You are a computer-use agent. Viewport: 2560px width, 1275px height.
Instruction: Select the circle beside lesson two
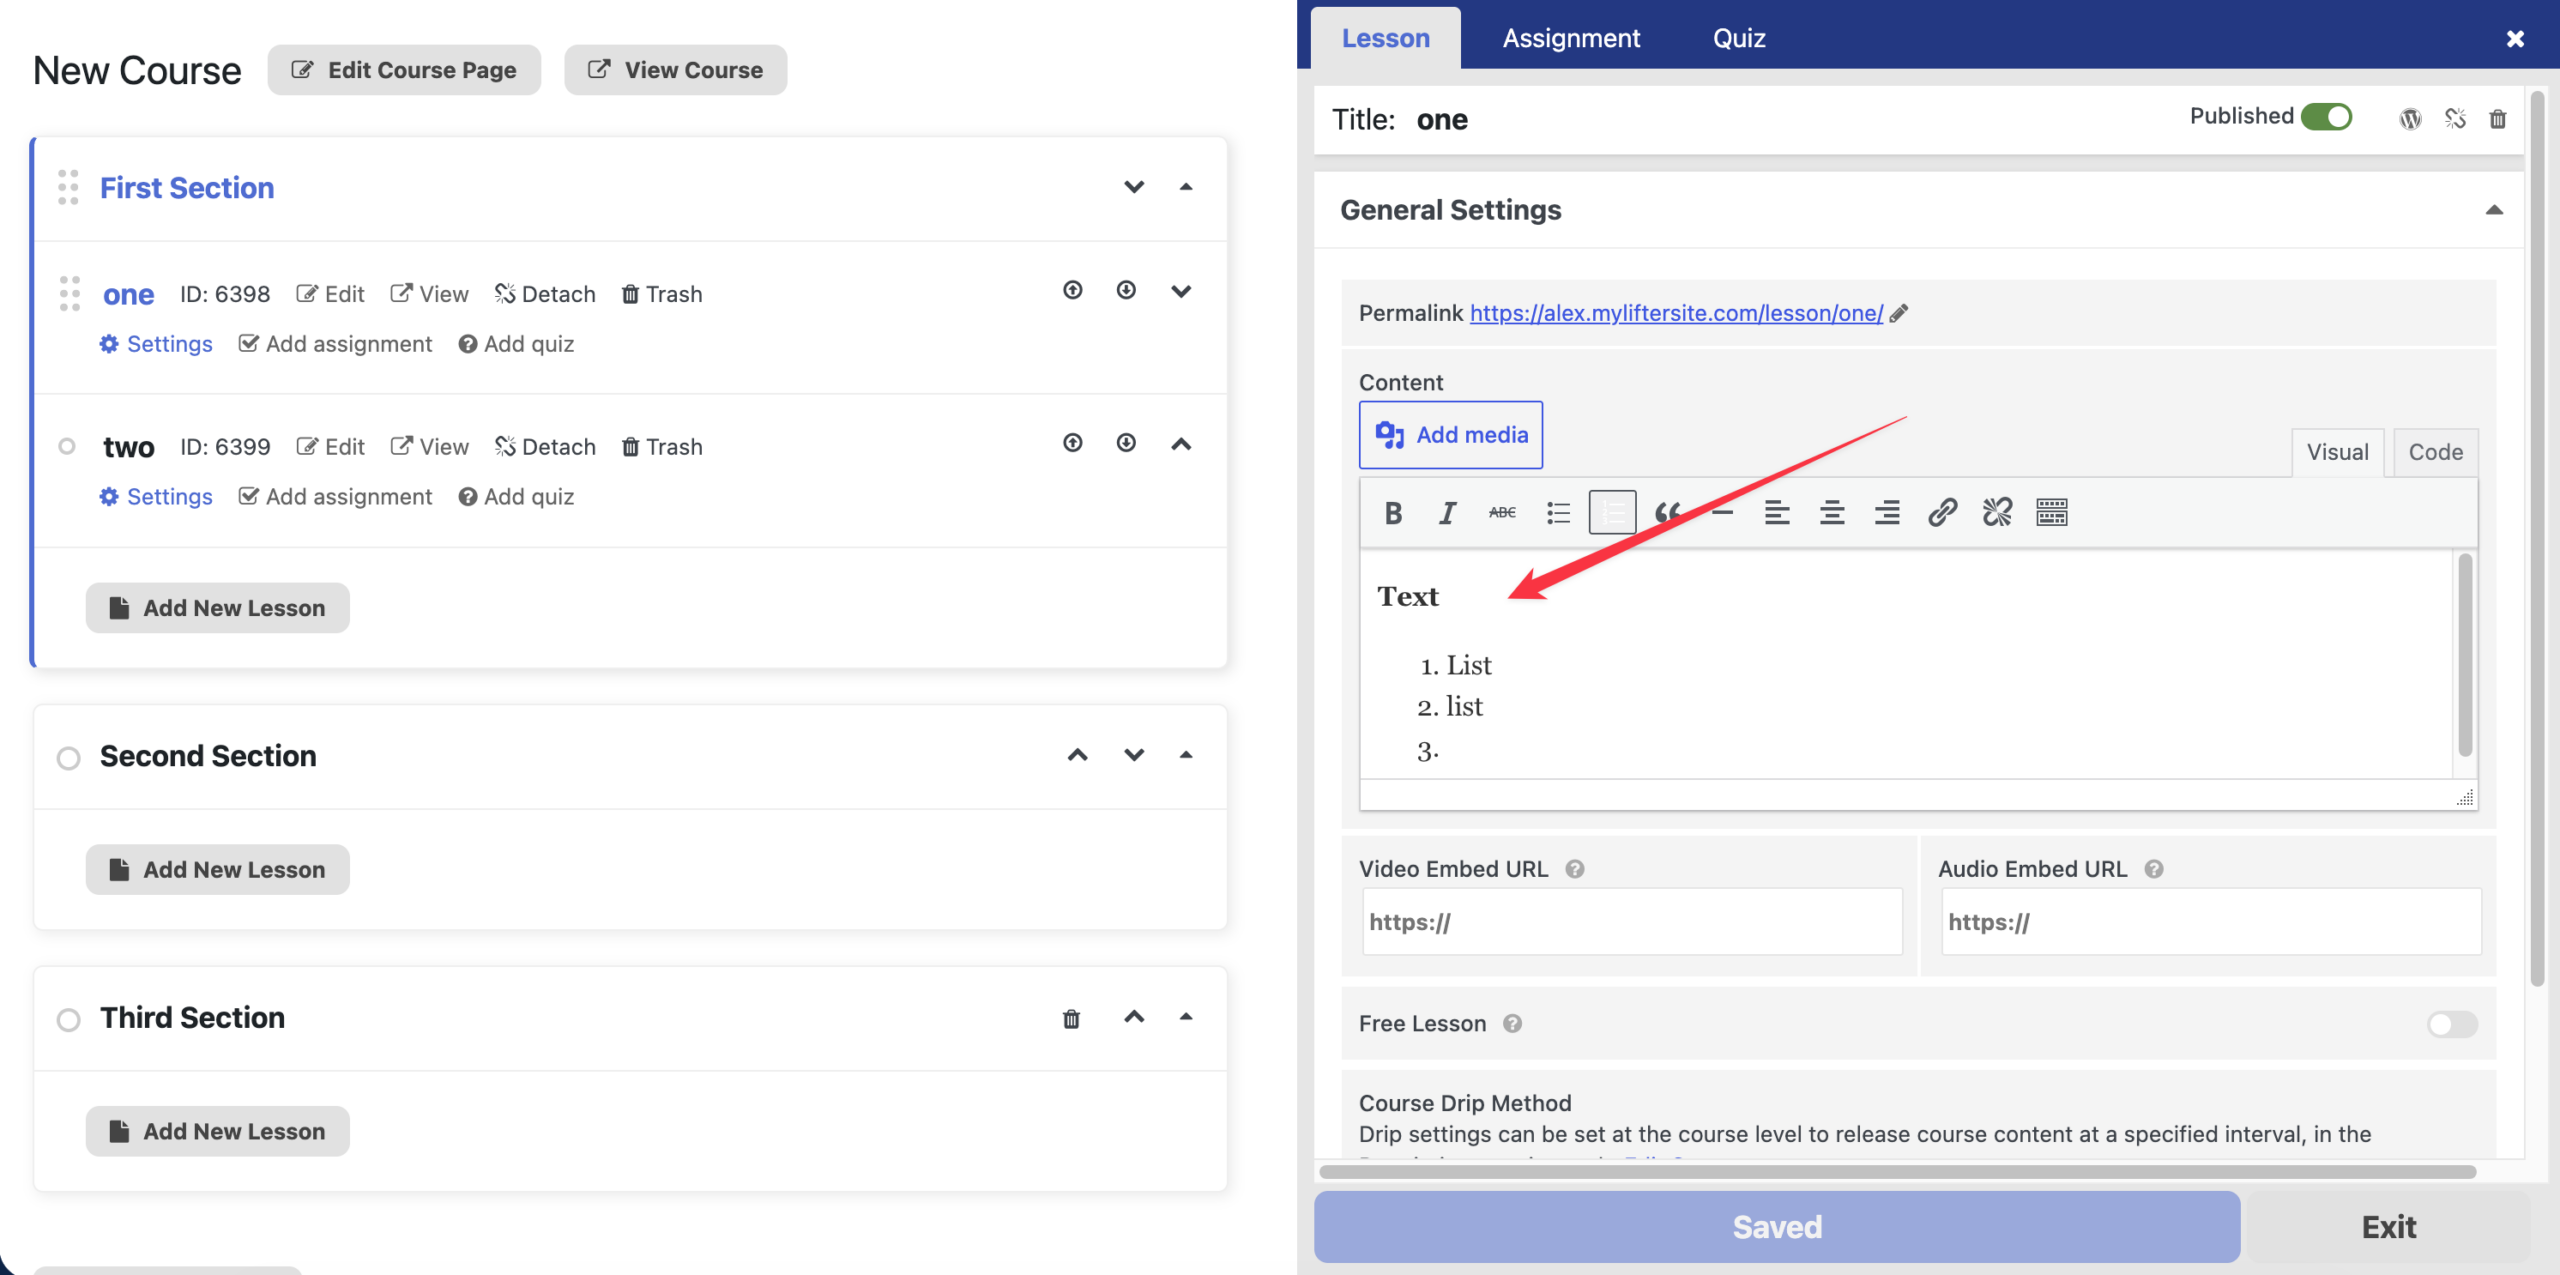(67, 446)
